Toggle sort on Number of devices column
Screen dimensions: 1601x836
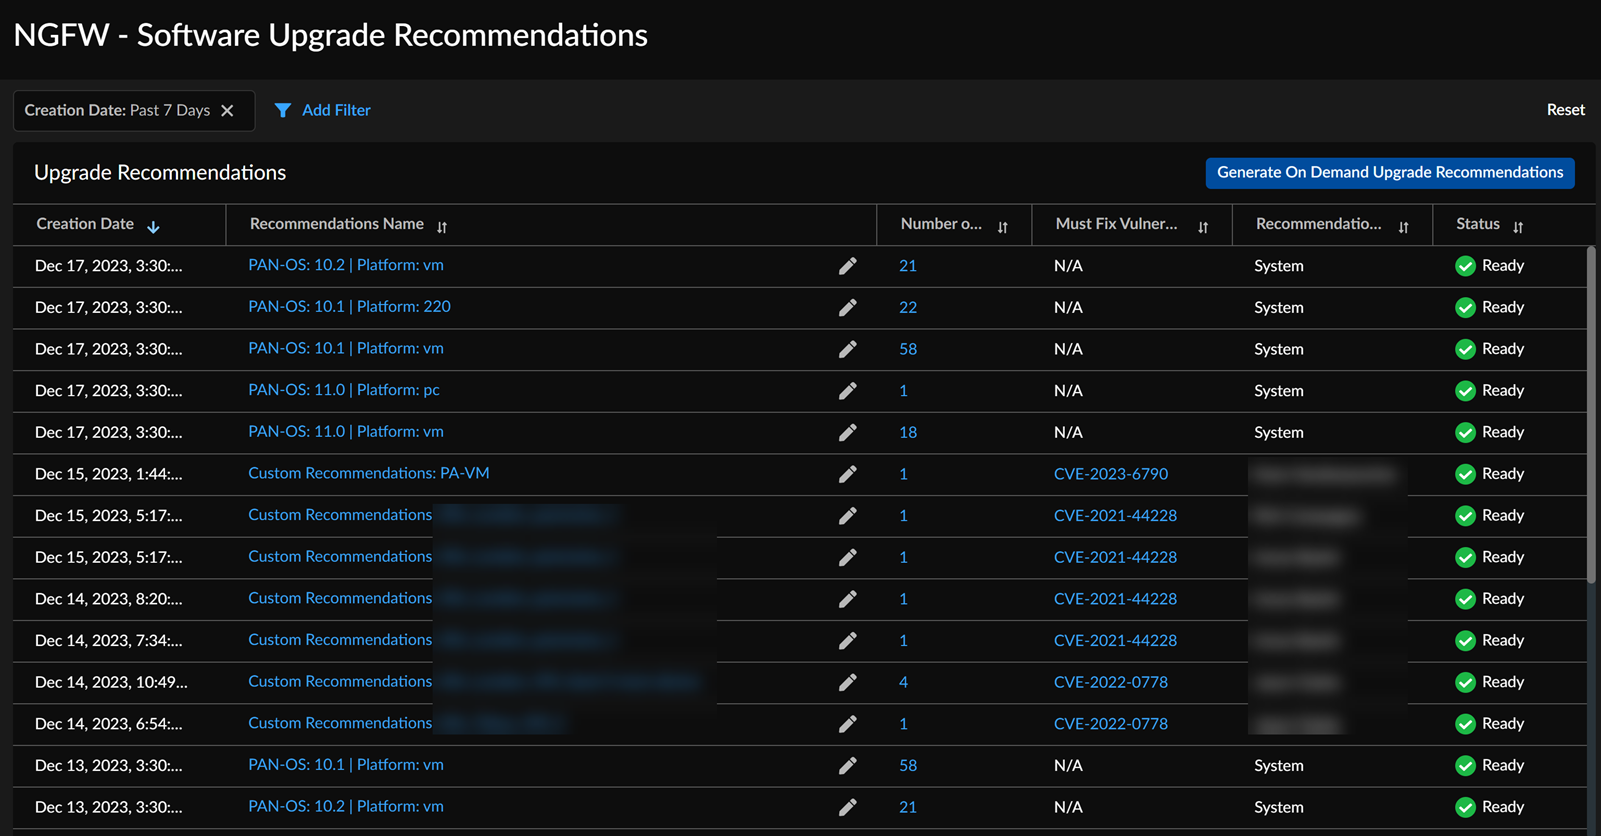[x=1002, y=227]
